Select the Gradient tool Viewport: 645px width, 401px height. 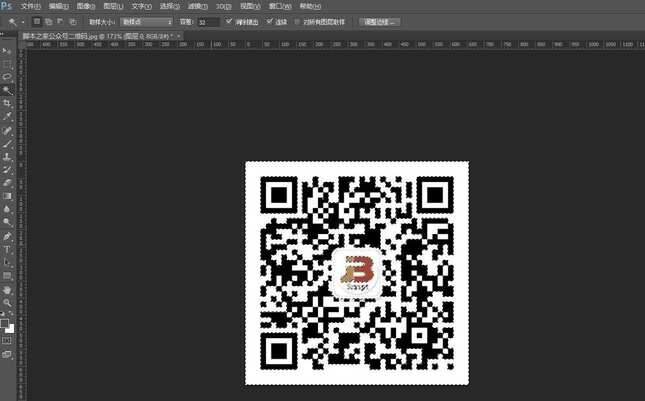tap(7, 196)
